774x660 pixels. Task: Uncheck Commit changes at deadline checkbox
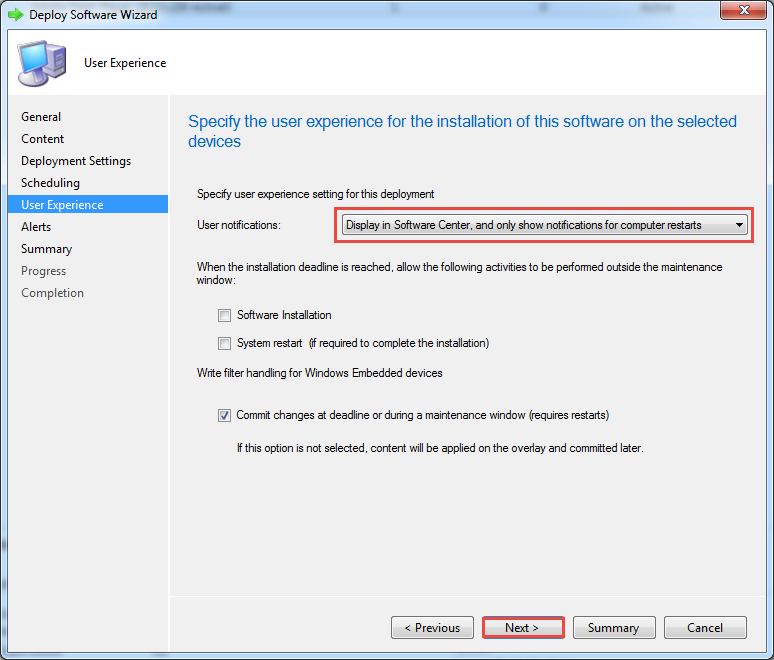(224, 416)
